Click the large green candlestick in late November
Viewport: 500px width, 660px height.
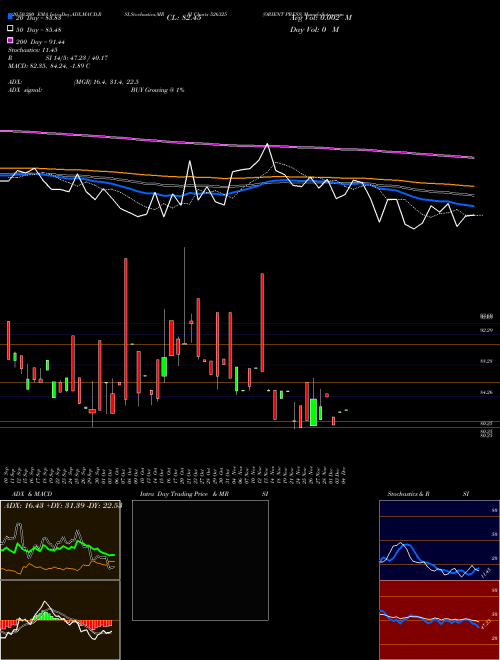[313, 412]
